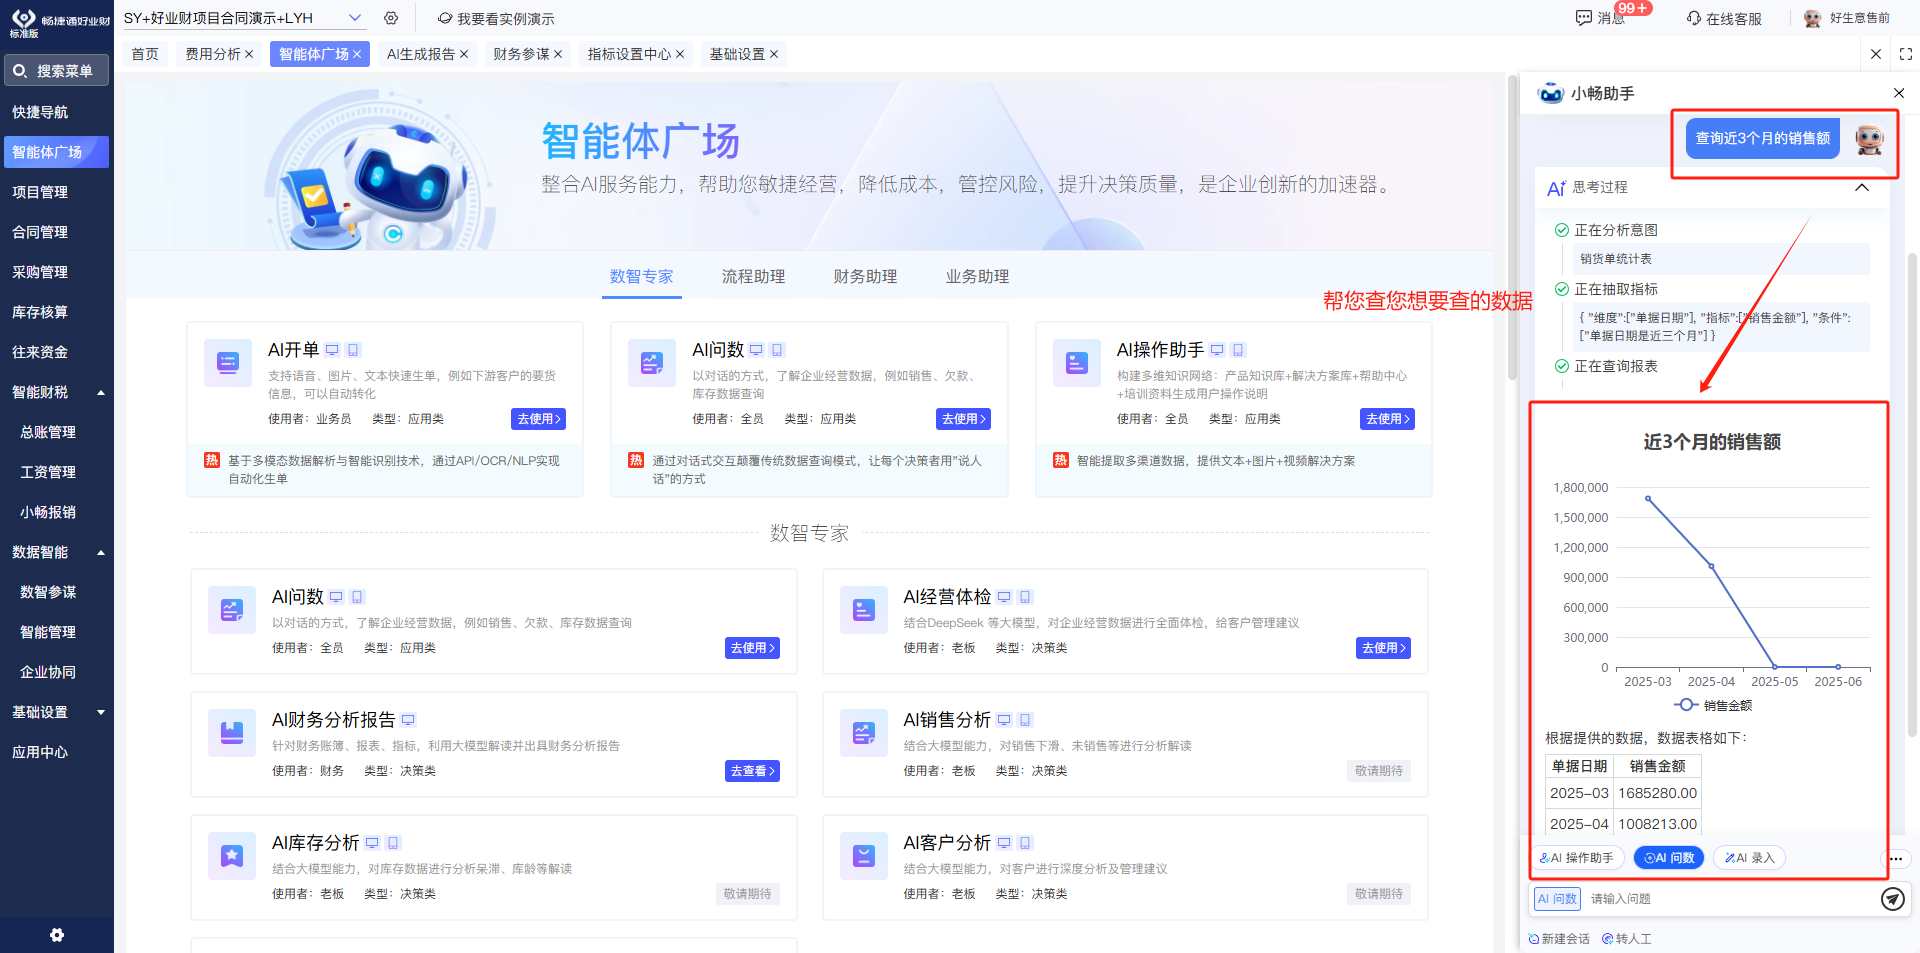The image size is (1920, 953).
Task: Start a 新建会话 conversation
Action: point(1558,938)
